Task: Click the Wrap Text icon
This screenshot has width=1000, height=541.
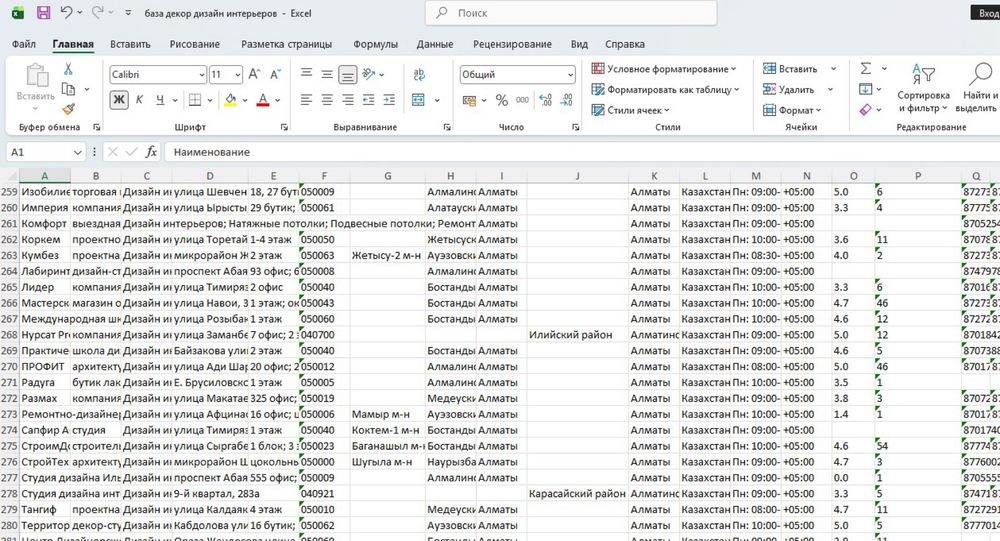Action: click(419, 75)
